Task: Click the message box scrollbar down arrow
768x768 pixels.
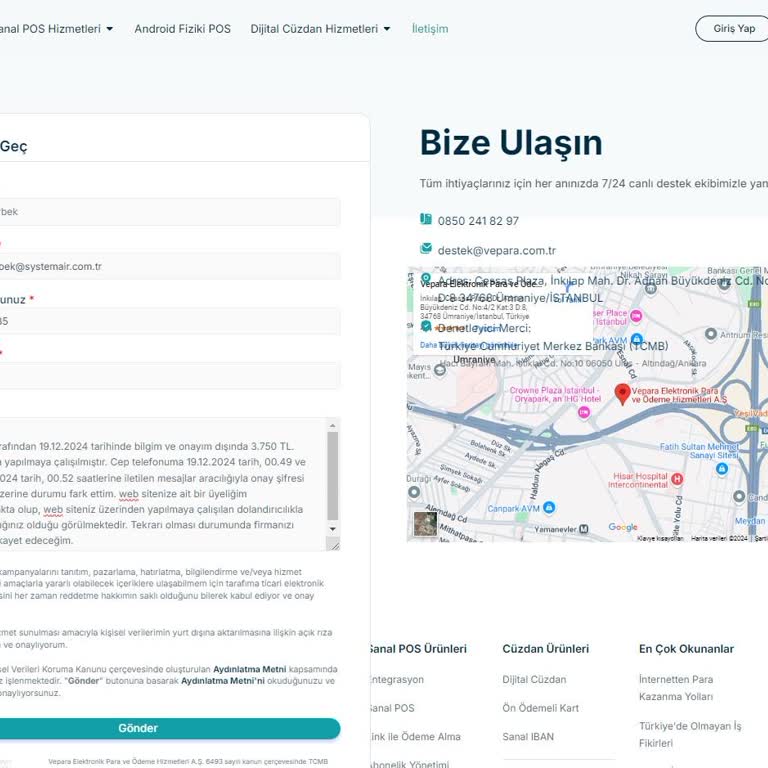Action: coord(333,528)
